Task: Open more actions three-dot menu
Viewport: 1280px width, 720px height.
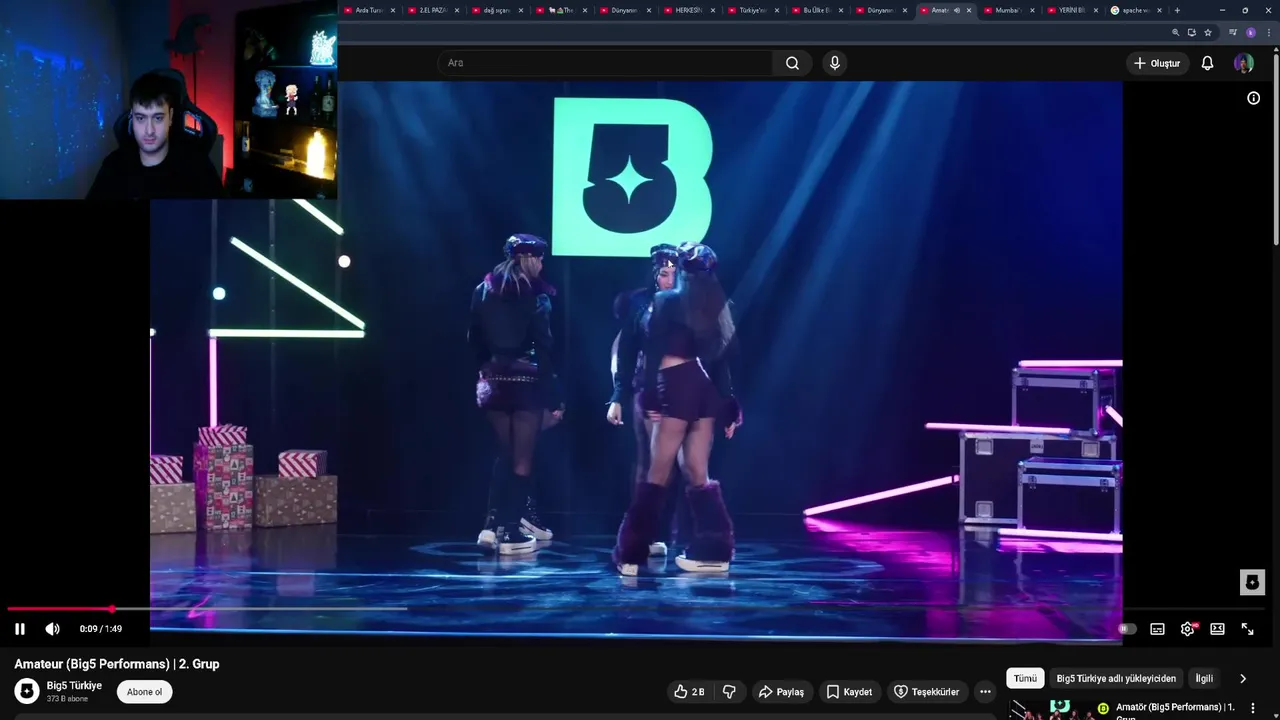Action: [985, 692]
